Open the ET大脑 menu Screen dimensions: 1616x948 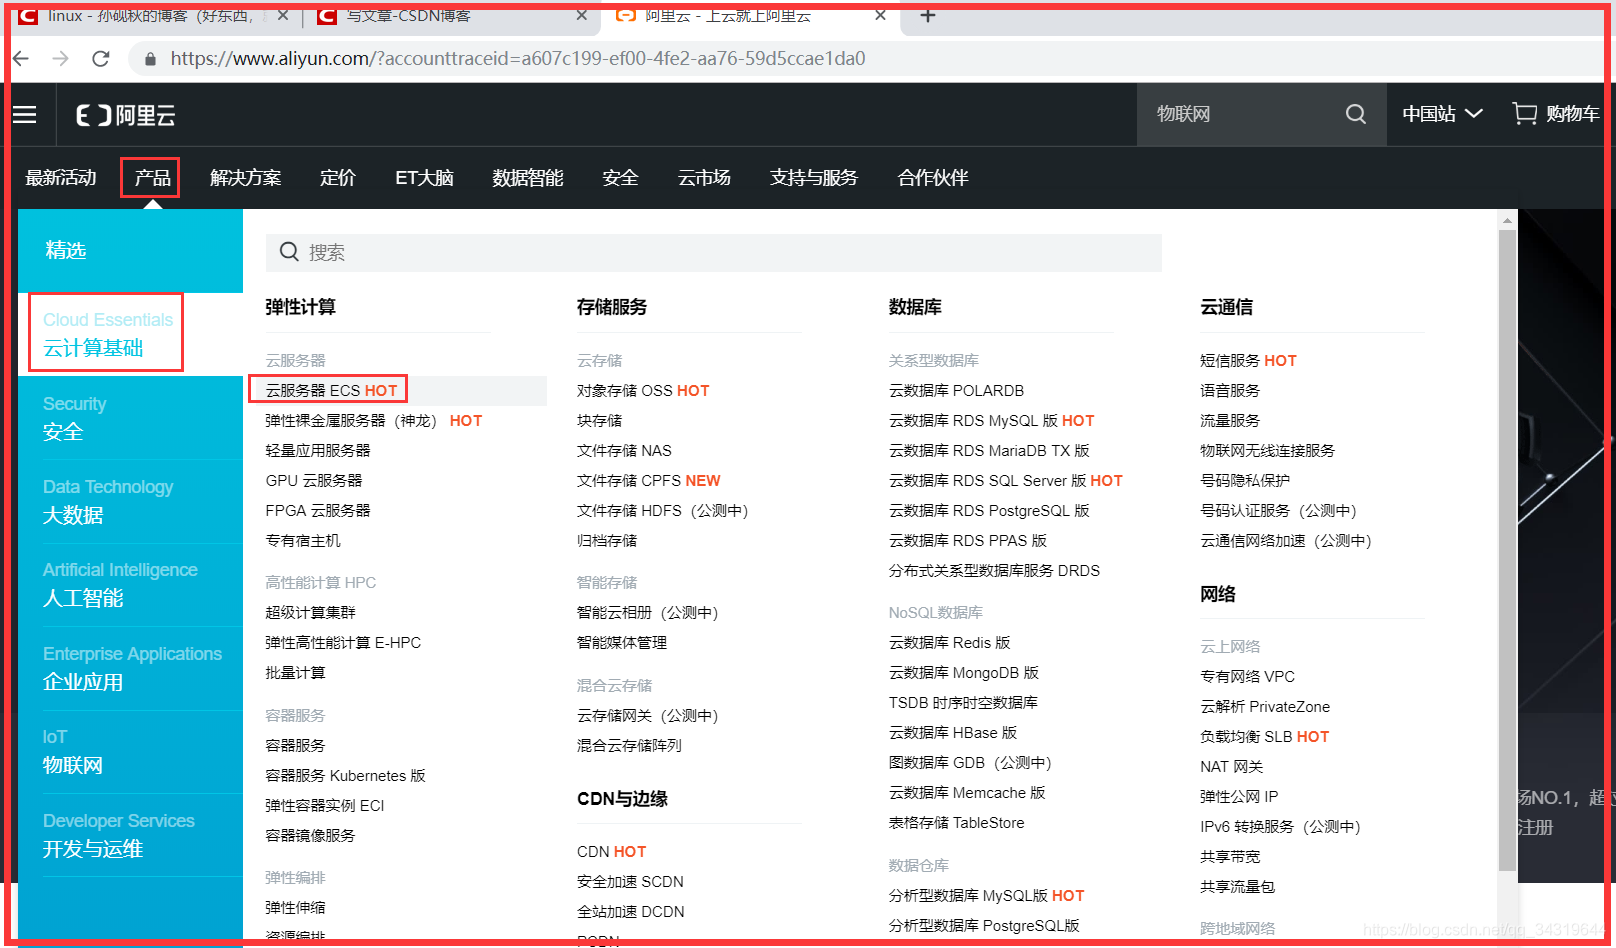(424, 177)
